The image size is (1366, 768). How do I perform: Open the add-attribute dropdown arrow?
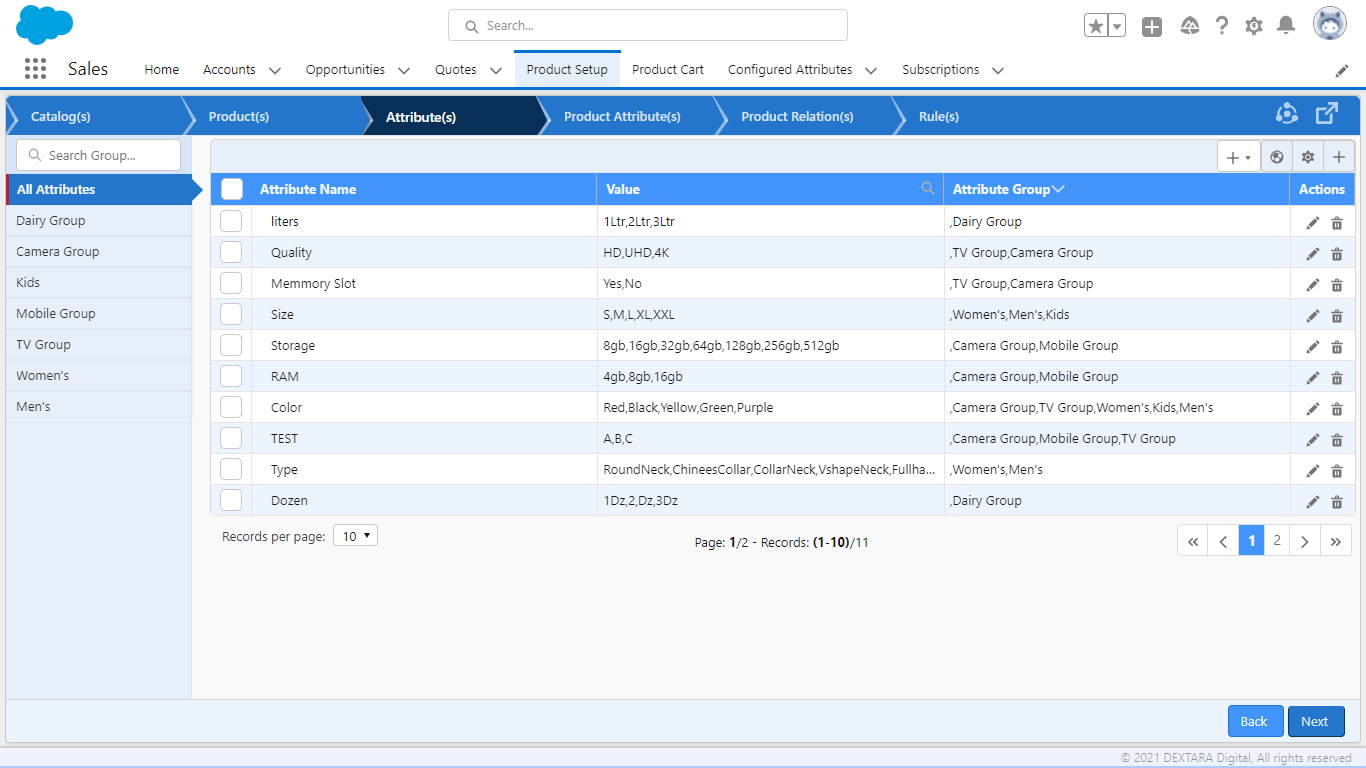pos(1248,156)
